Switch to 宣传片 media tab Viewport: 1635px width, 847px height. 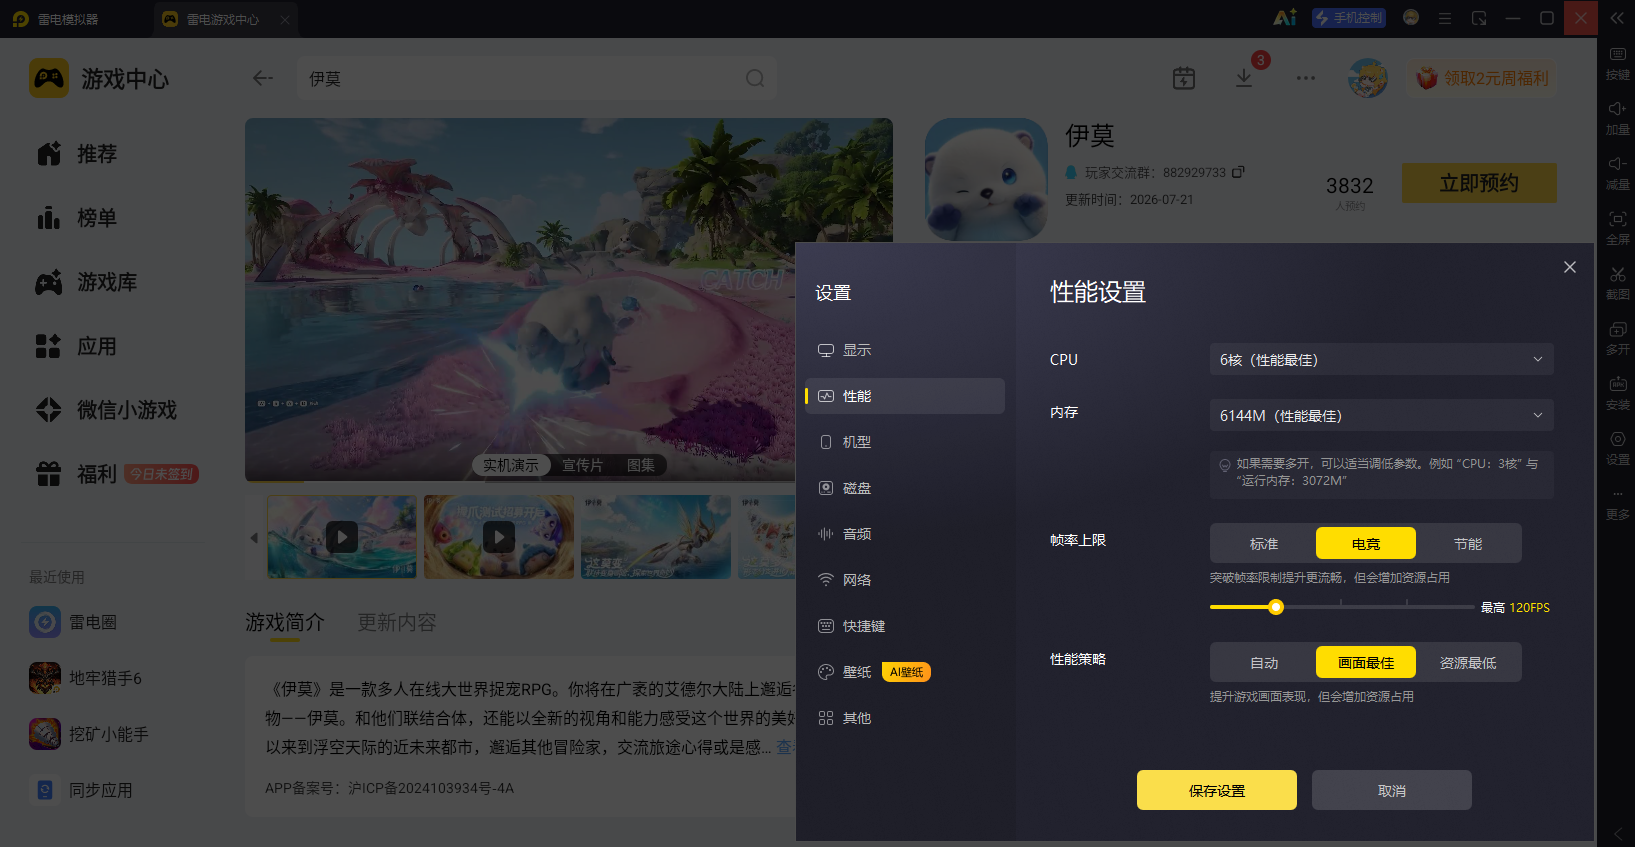pyautogui.click(x=582, y=465)
